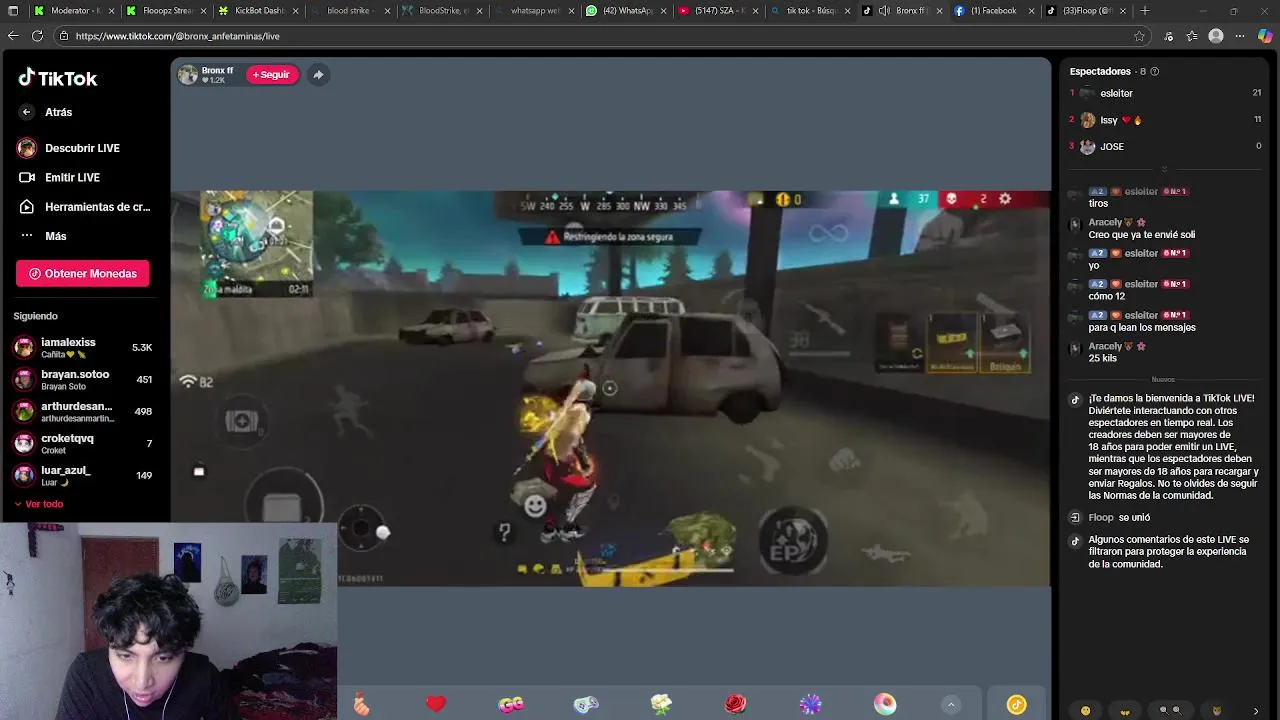Image resolution: width=1280 pixels, height=720 pixels.
Task: Bookmark this page with the star icon
Action: (x=1139, y=36)
